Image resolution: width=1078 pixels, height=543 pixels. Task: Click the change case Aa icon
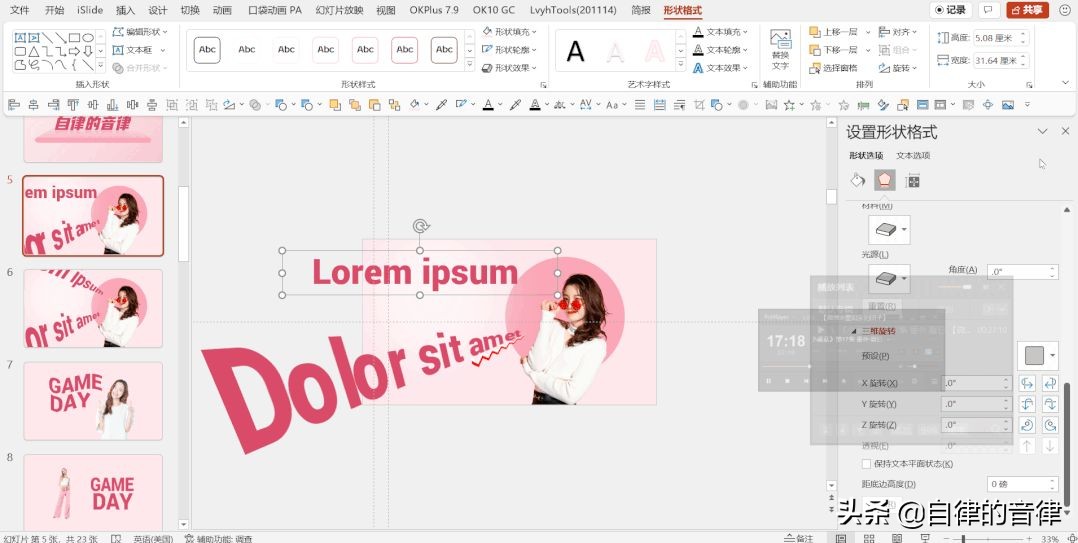pyautogui.click(x=611, y=105)
